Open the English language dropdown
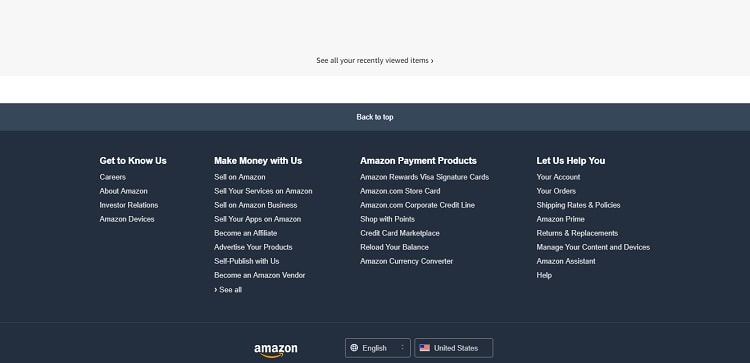The image size is (750, 363). [377, 348]
